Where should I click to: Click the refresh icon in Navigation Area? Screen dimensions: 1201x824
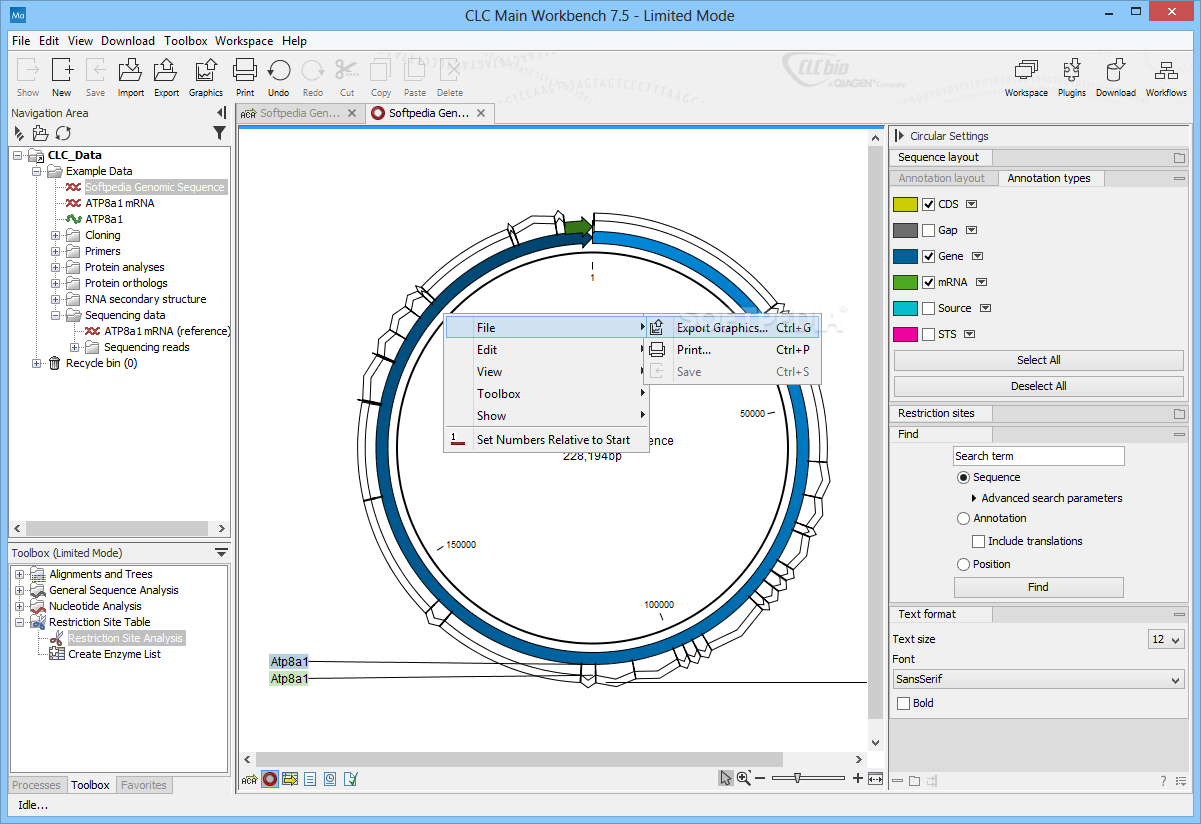[63, 133]
